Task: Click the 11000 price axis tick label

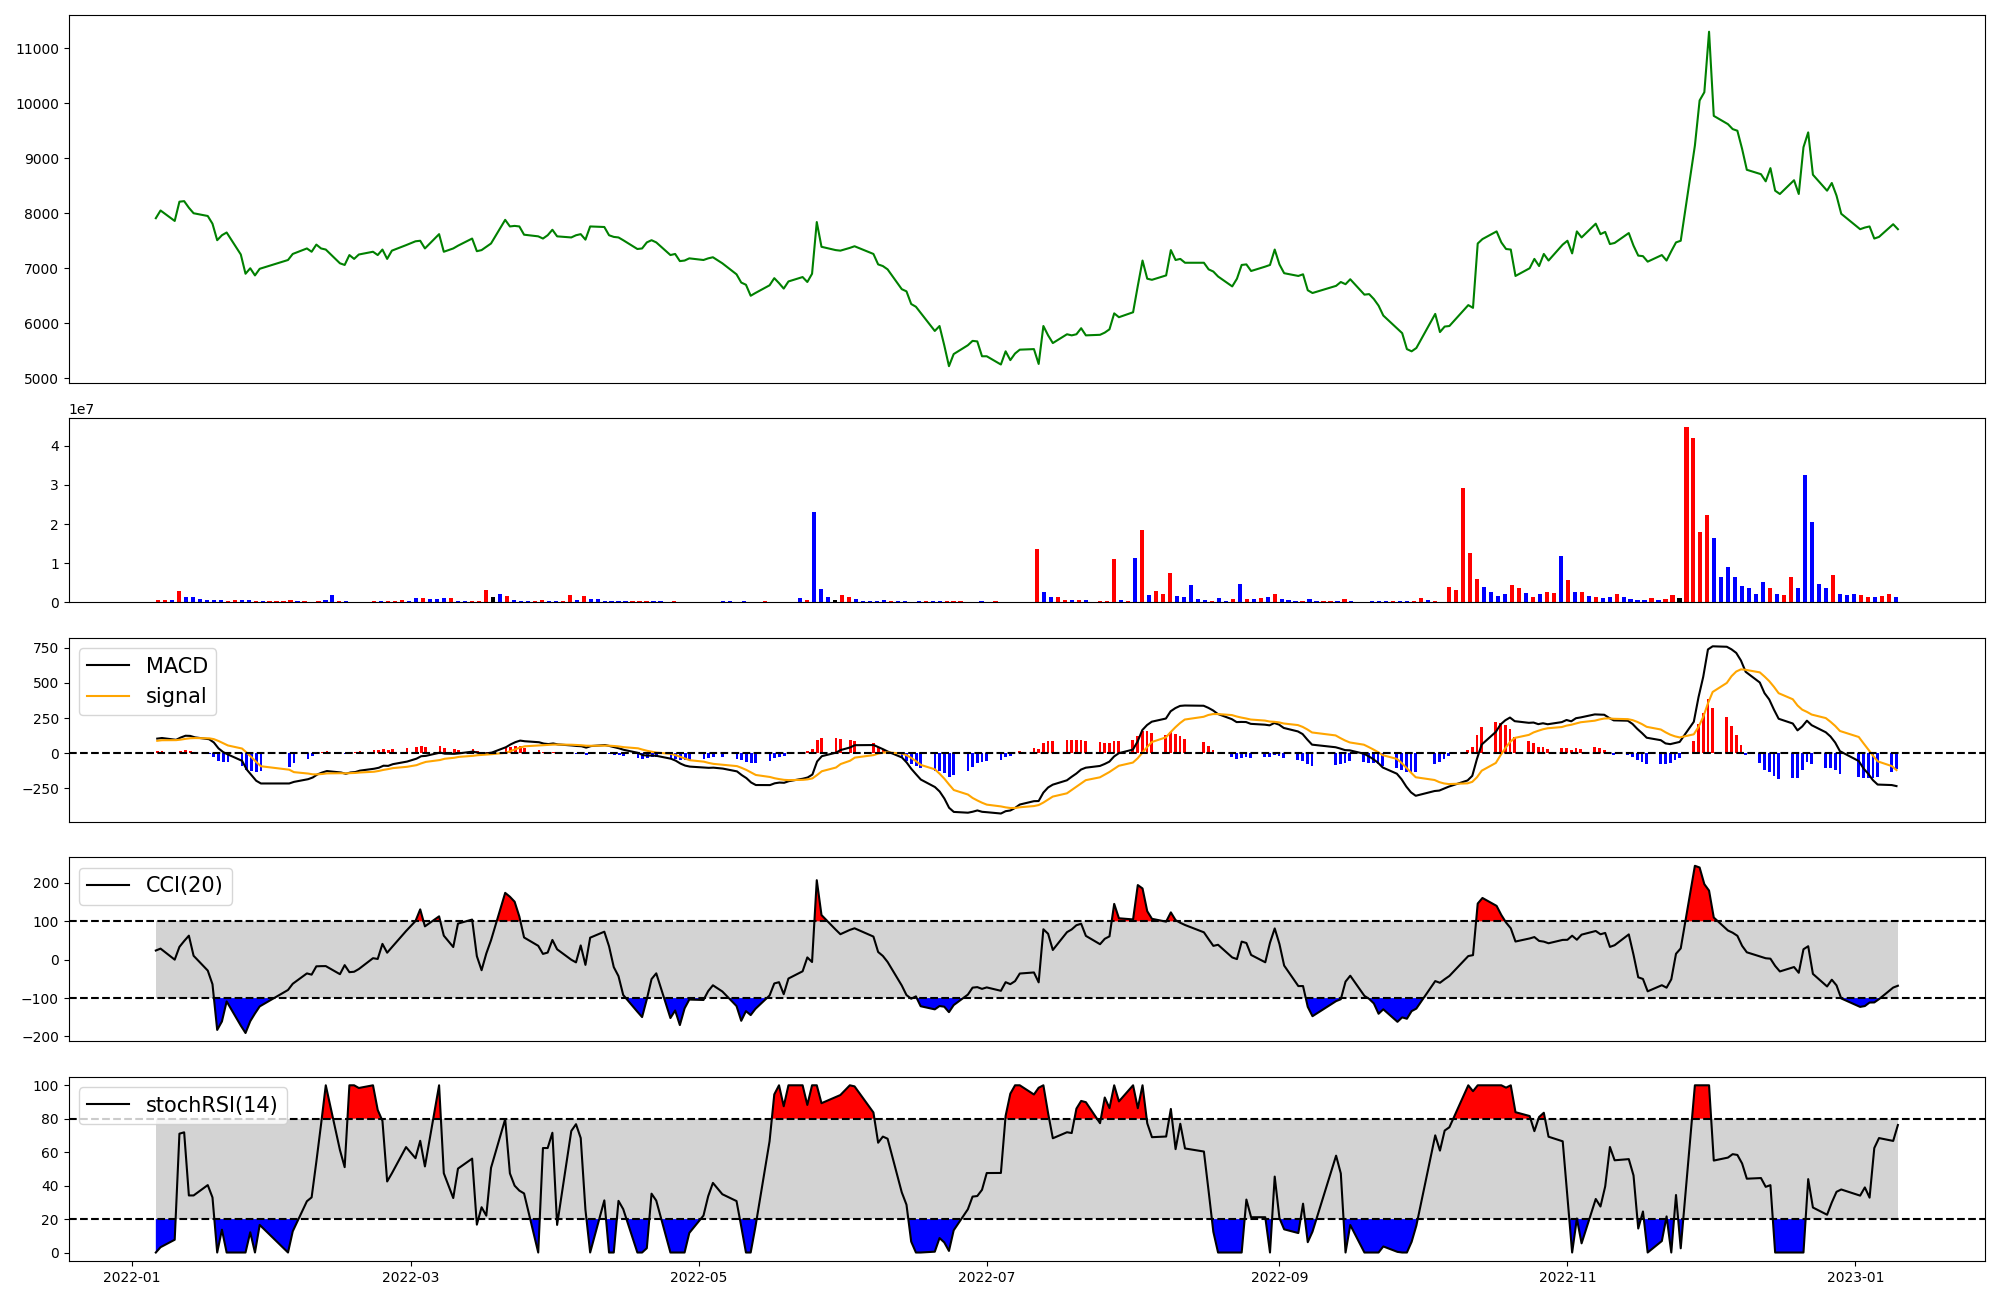Action: coord(37,49)
